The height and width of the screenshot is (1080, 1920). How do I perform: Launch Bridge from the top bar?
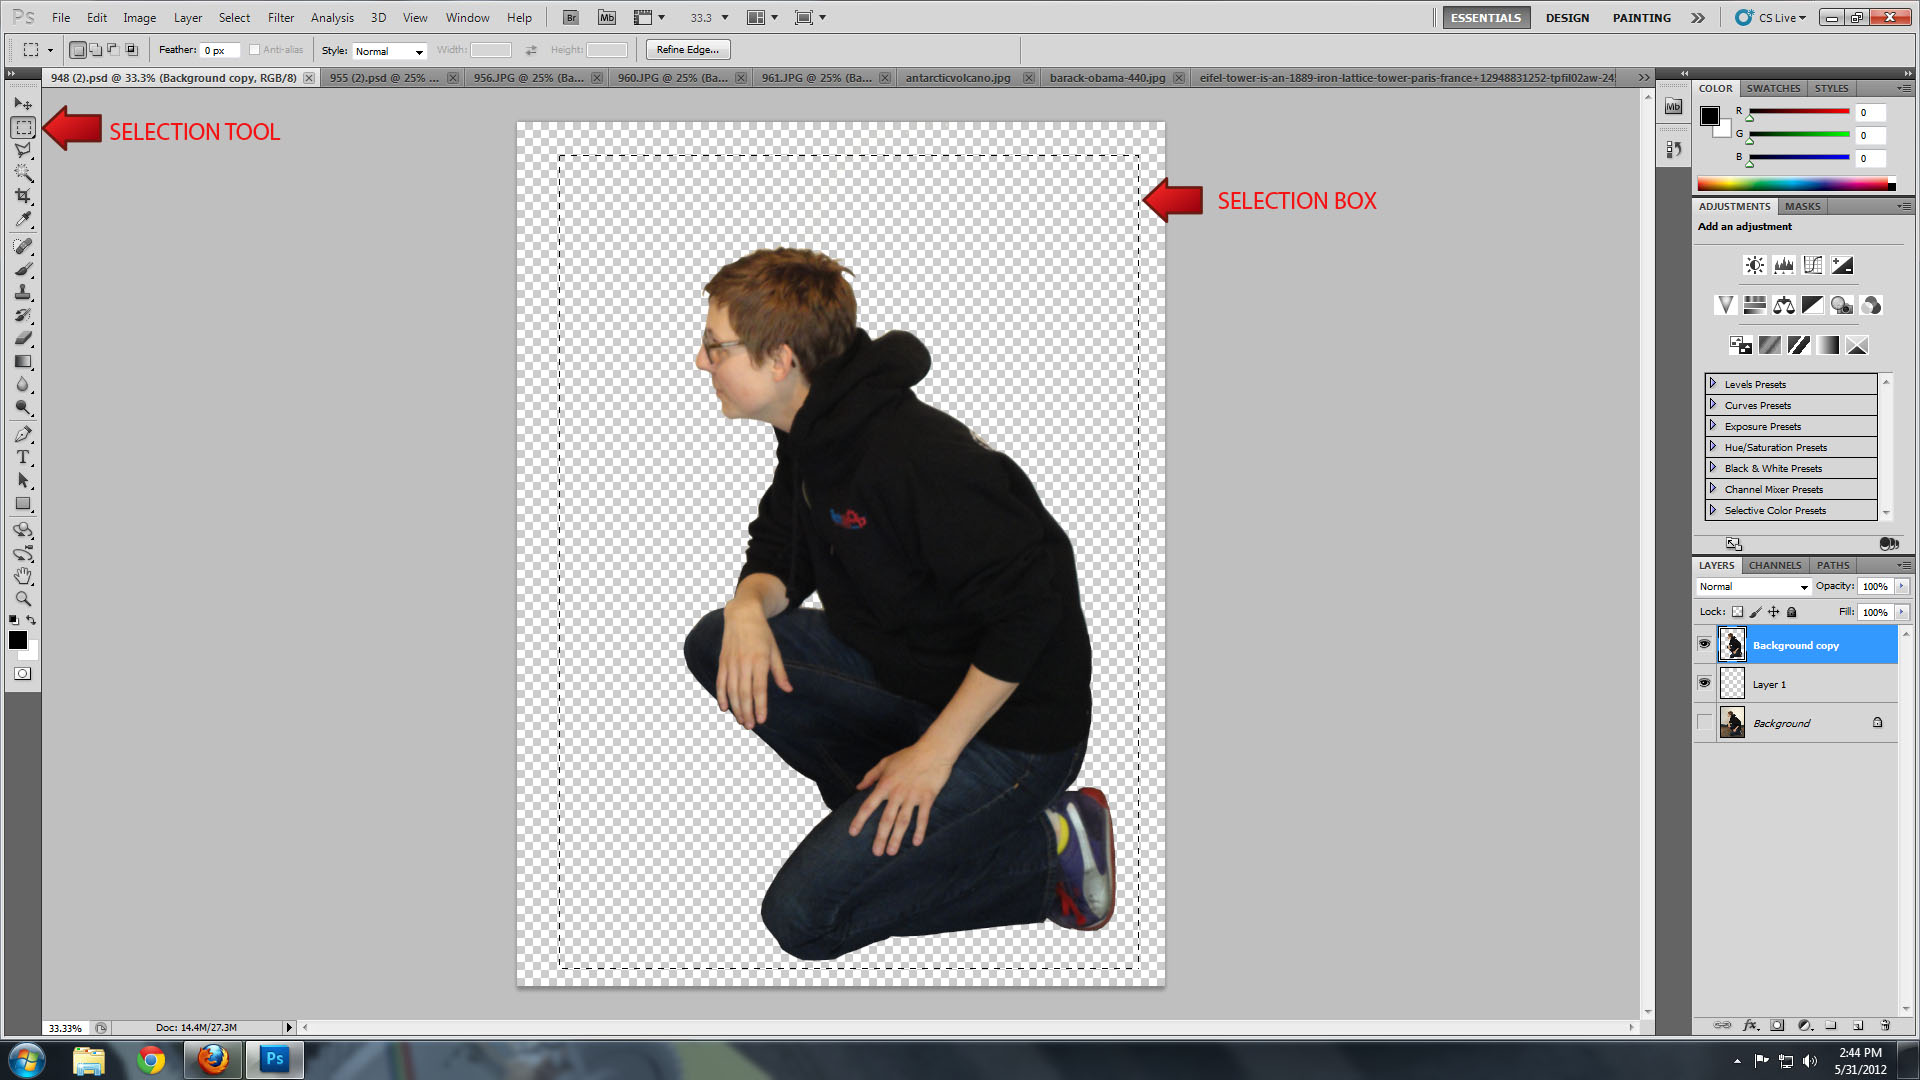571,17
